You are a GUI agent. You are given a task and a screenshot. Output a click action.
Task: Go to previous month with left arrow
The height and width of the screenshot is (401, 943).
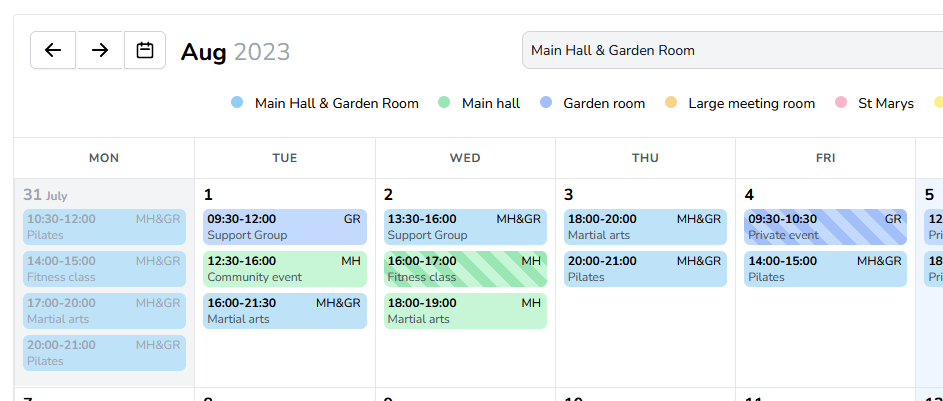(53, 50)
